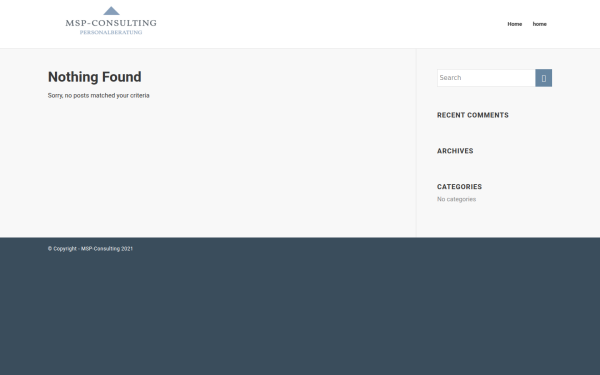The height and width of the screenshot is (375, 600).
Task: Open the lowercase home menu item
Action: 540,24
